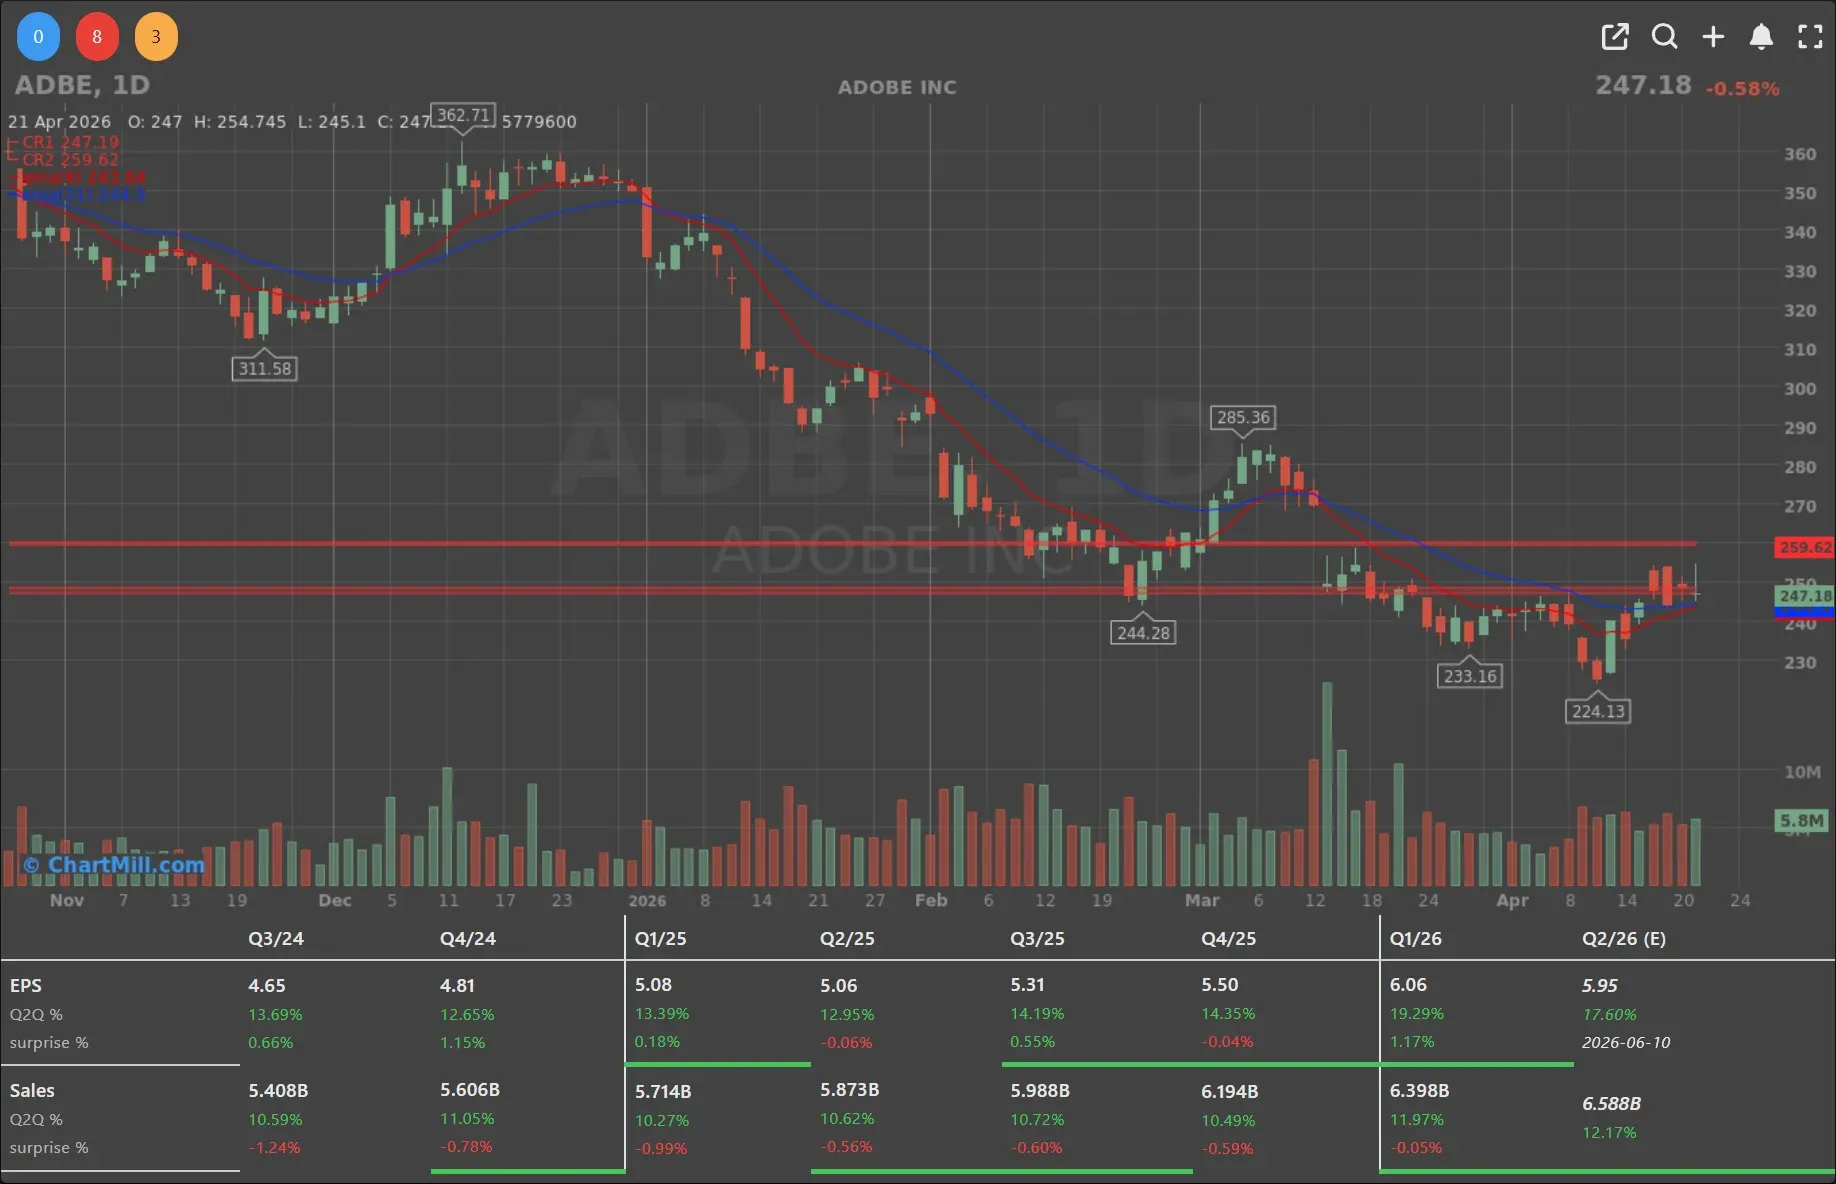Open the 21 Apr 2026 date selector

[x=58, y=121]
